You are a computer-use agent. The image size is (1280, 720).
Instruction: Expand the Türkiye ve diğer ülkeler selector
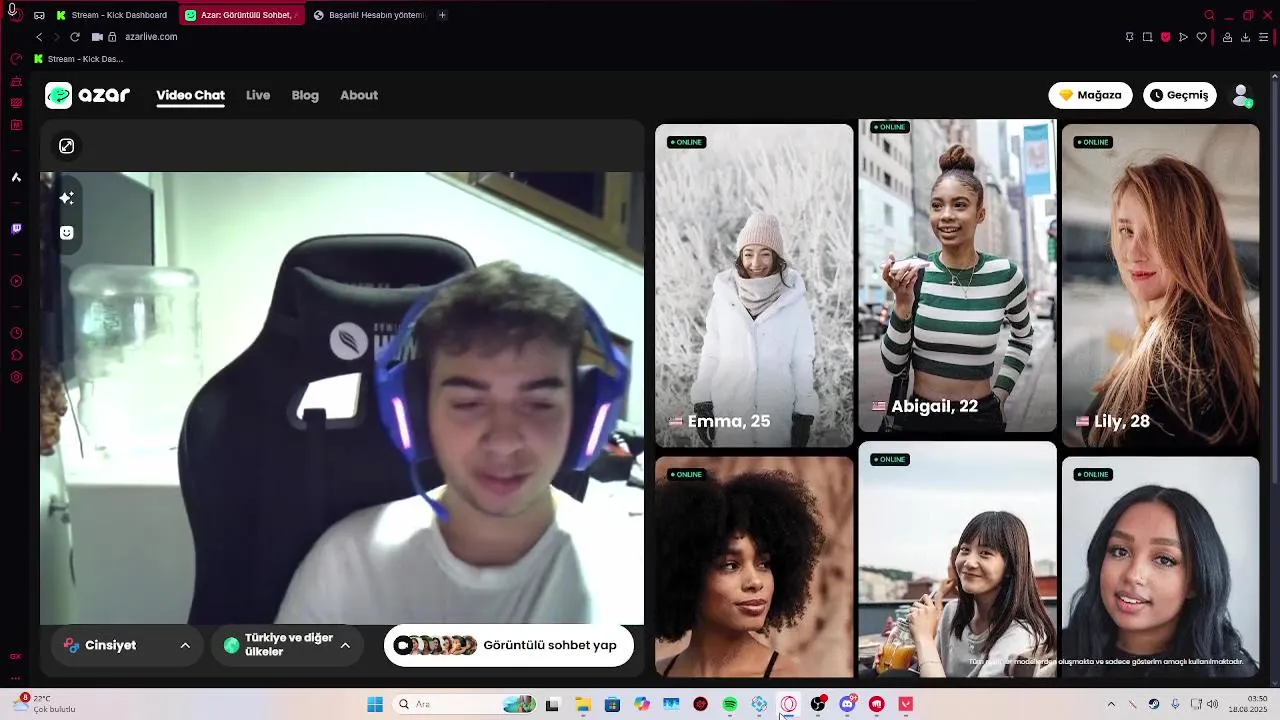(x=287, y=645)
